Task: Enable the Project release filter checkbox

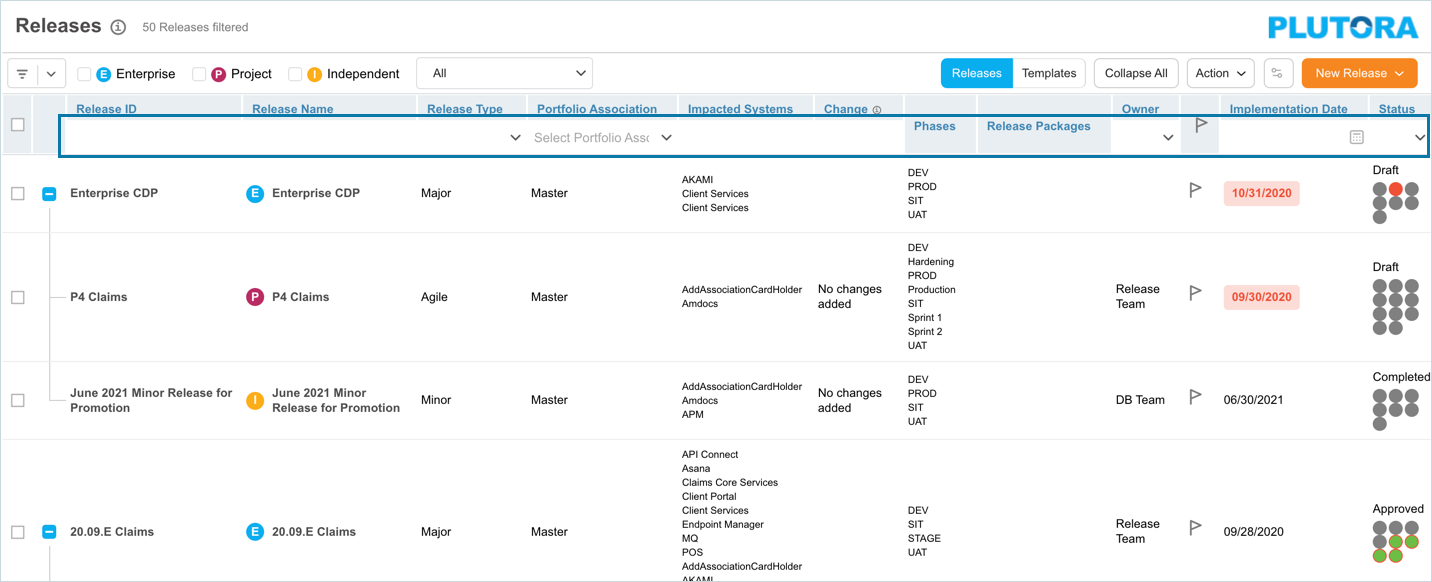Action: pos(199,74)
